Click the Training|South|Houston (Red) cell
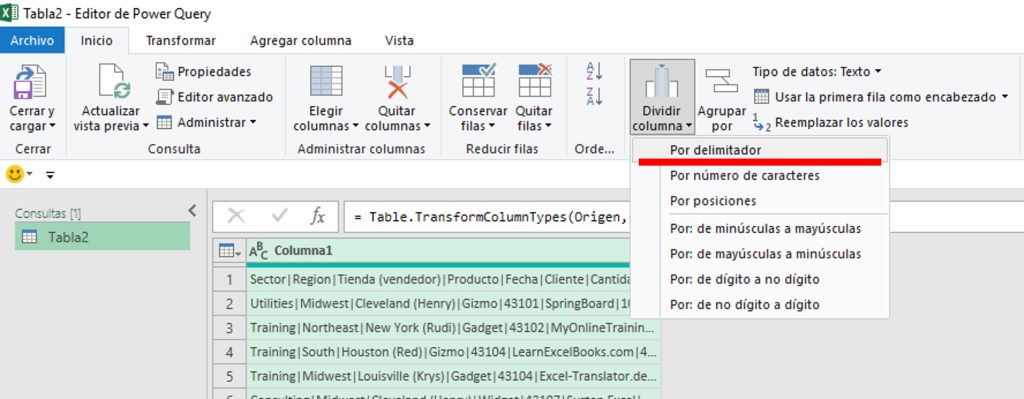1024x399 pixels. [454, 352]
